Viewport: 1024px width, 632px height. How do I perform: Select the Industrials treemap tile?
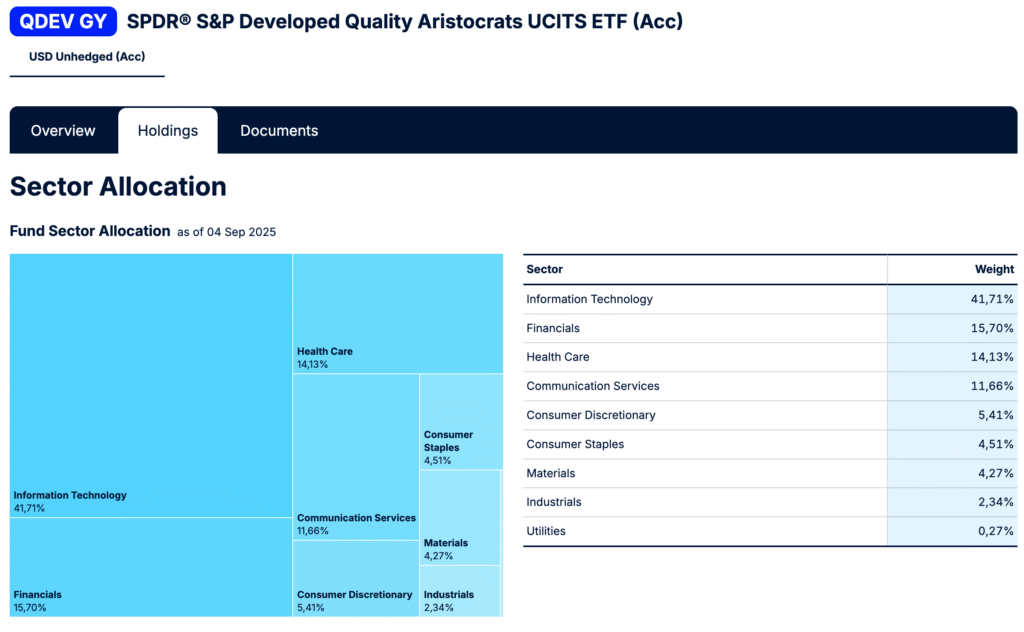[460, 591]
